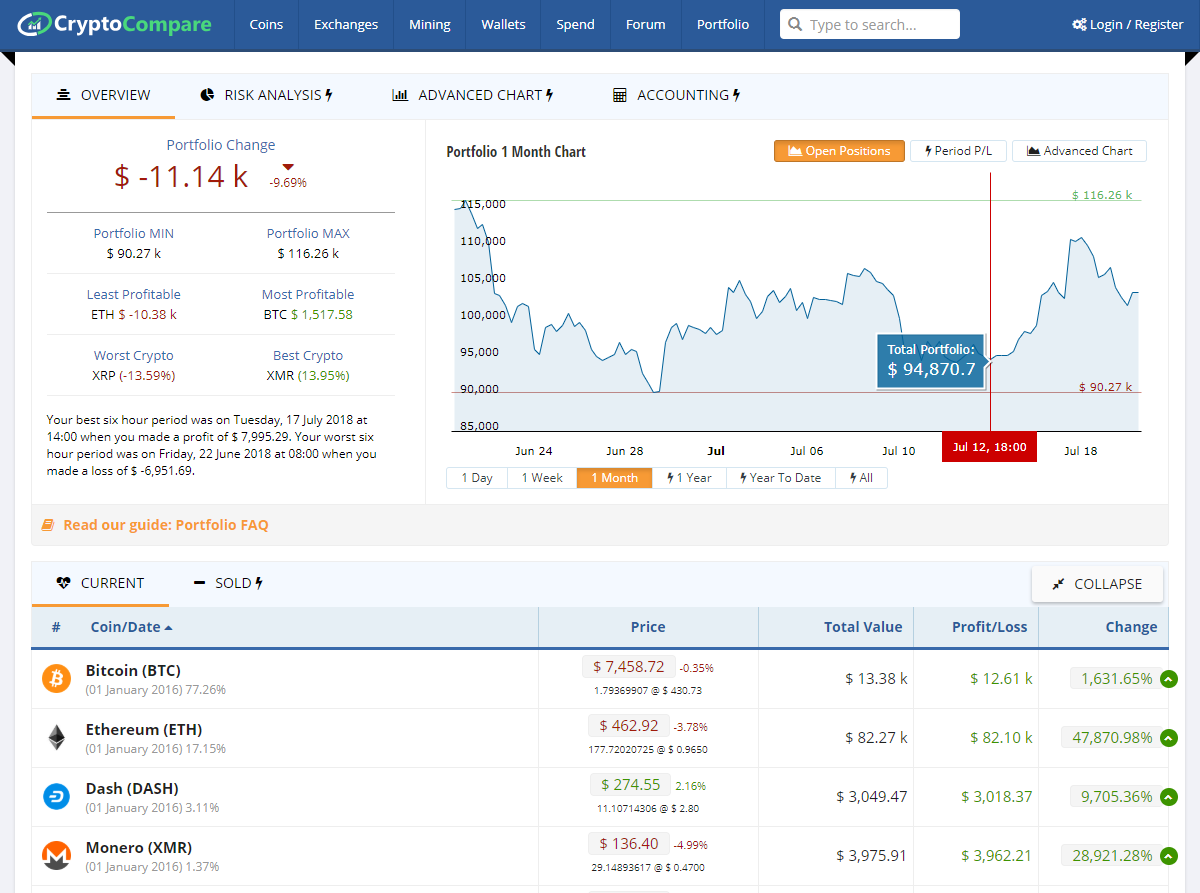
Task: Switch chart range to 1 Year
Action: (x=689, y=478)
